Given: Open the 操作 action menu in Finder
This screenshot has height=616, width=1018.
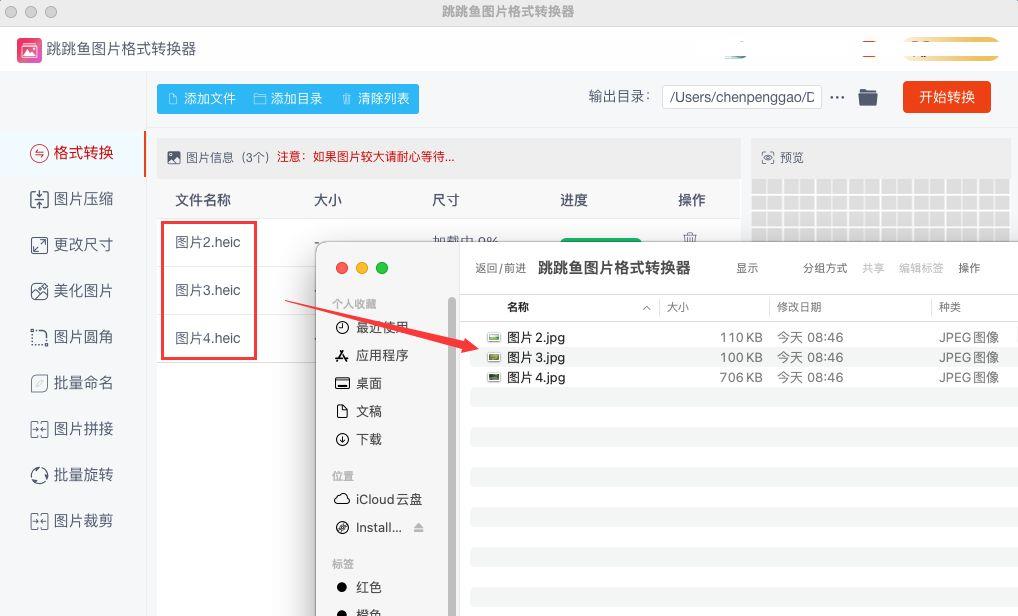Looking at the screenshot, I should 969,267.
